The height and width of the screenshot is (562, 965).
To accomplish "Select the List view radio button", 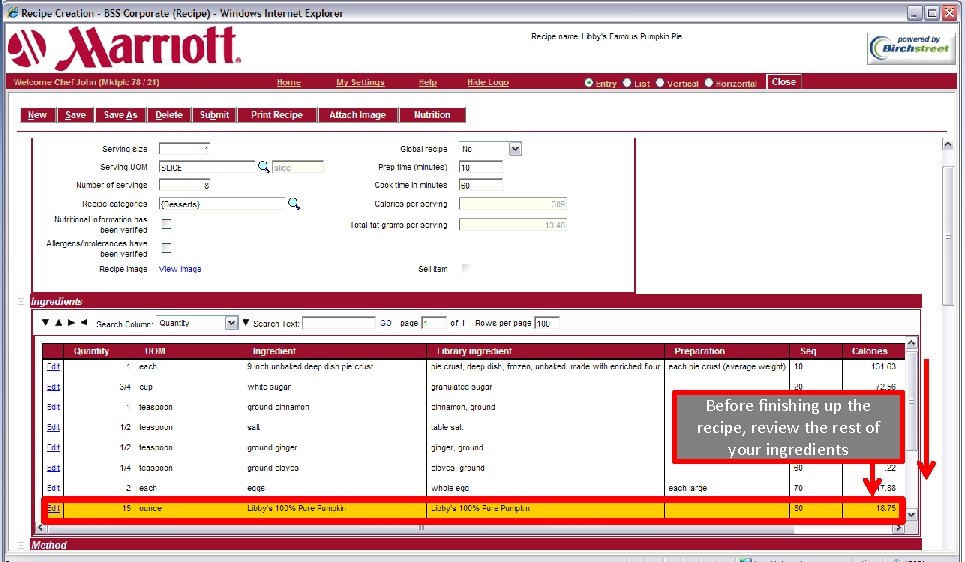I will click(627, 82).
